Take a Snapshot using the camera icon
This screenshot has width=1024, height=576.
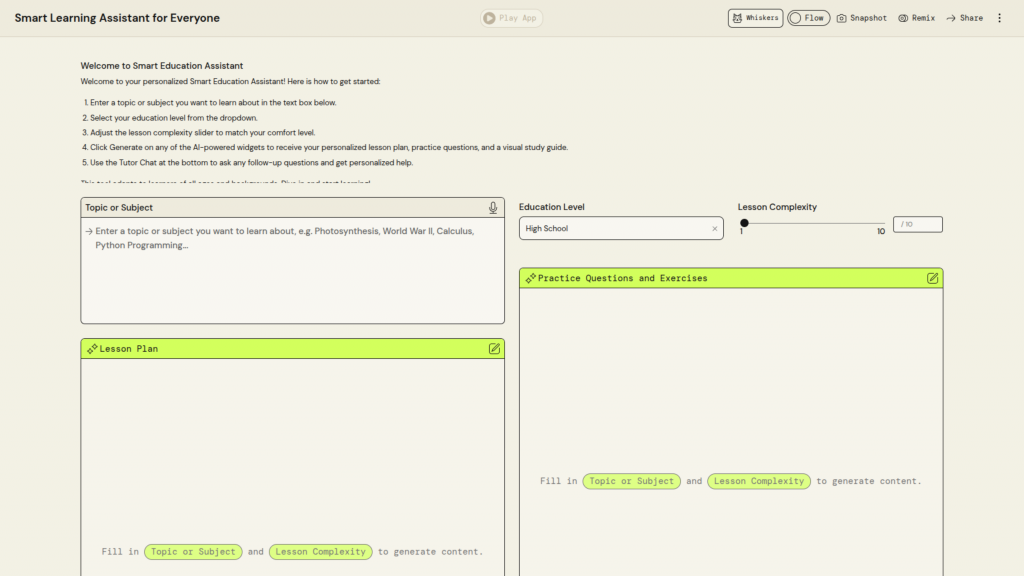(x=861, y=18)
